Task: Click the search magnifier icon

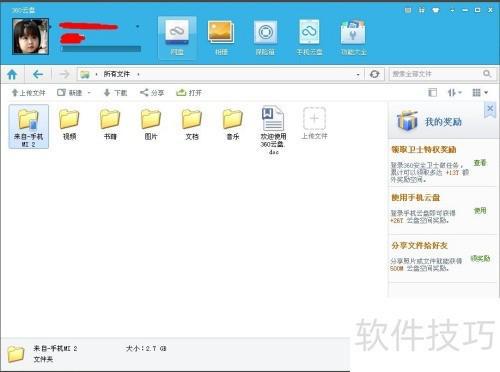Action: pyautogui.click(x=487, y=74)
